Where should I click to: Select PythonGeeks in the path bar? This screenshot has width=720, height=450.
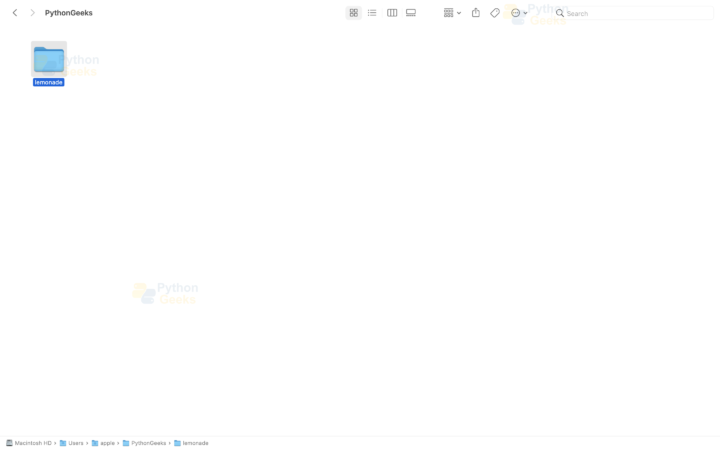tap(145, 443)
